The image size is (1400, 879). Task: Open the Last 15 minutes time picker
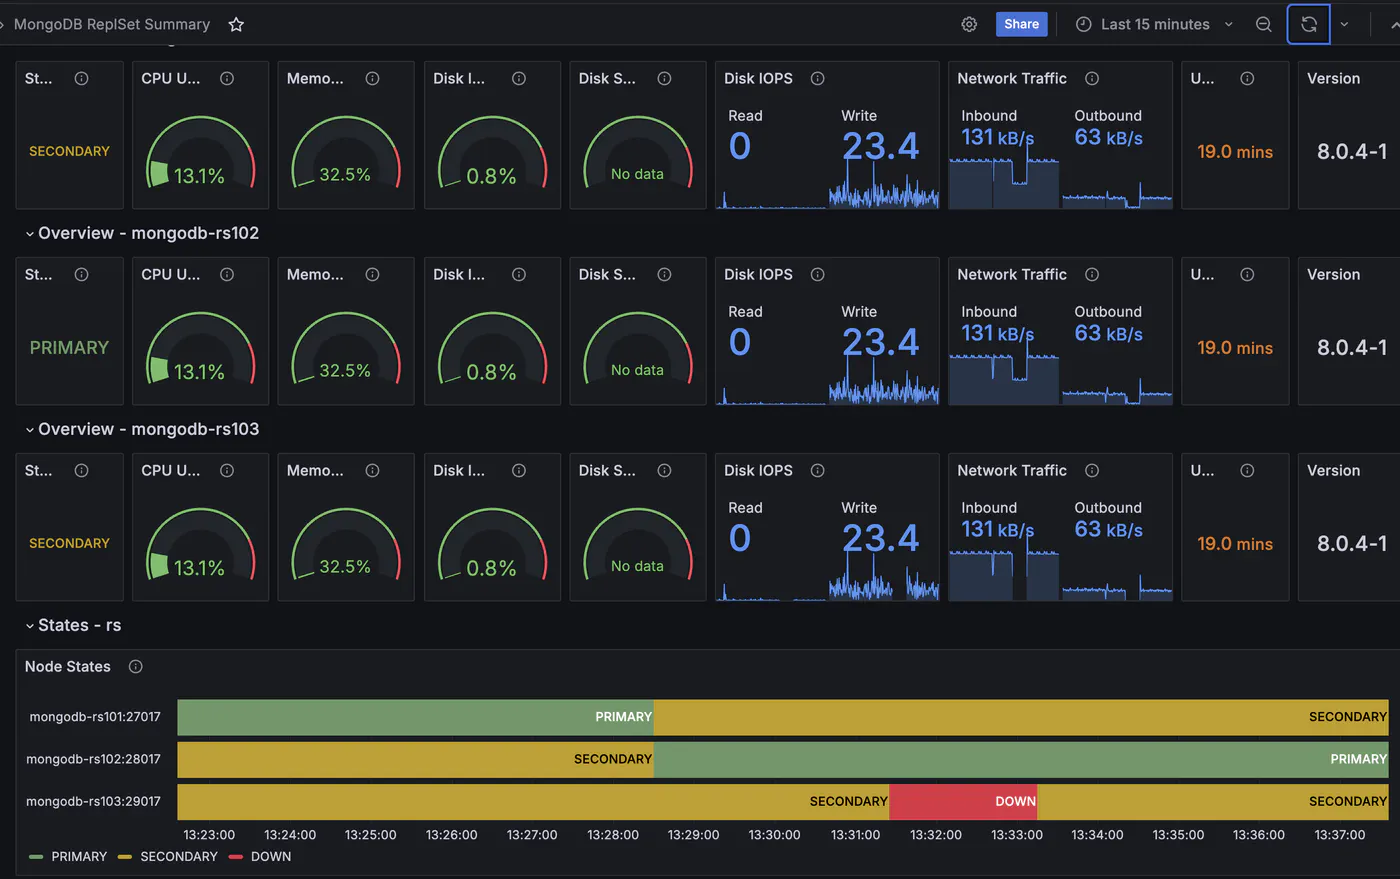click(1154, 24)
